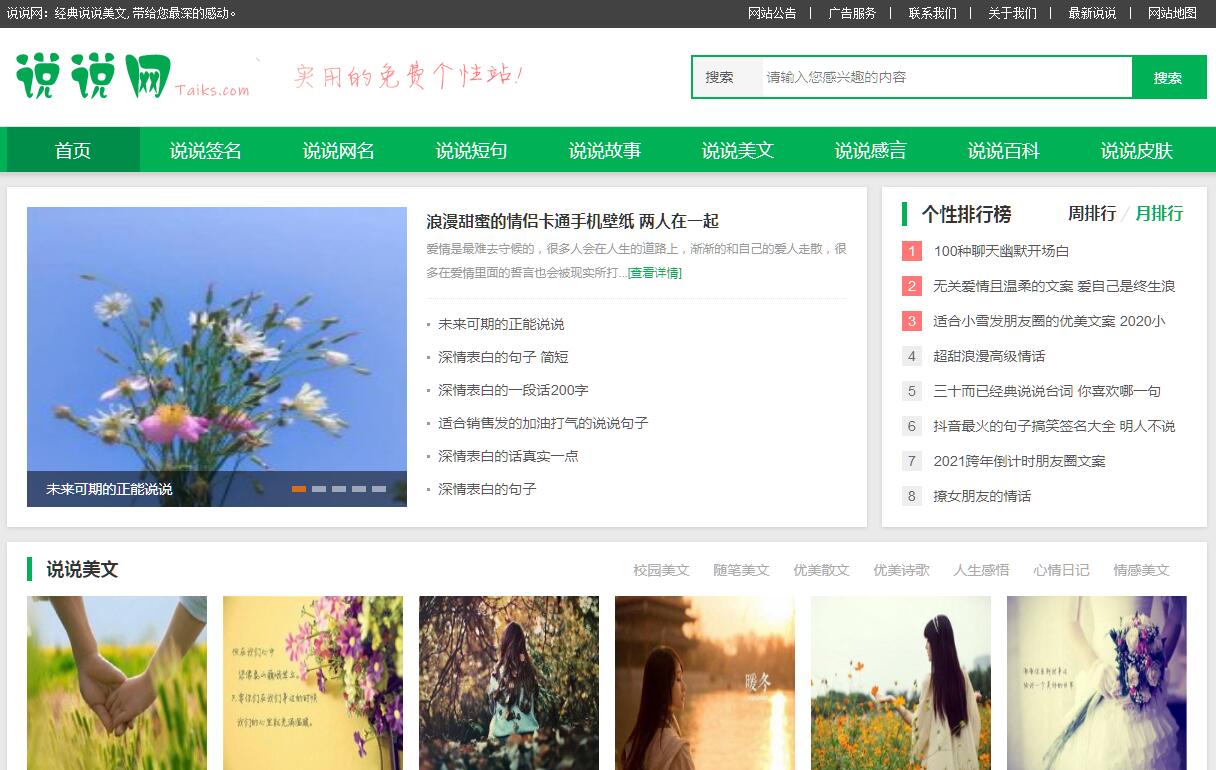
Task: Open the rank 1 item 100种聊天幽默开场白
Action: 1001,252
